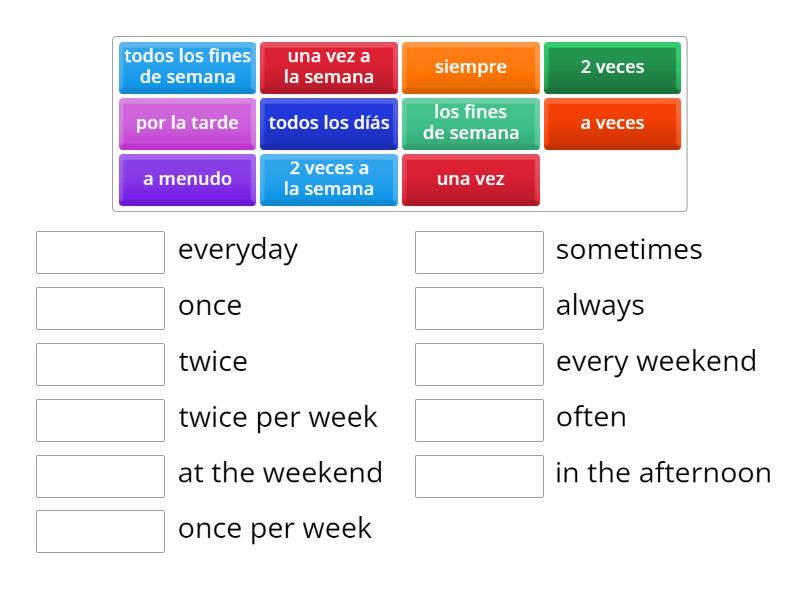Click the purple 'a menudo' tile
800x600 pixels.
click(x=187, y=179)
